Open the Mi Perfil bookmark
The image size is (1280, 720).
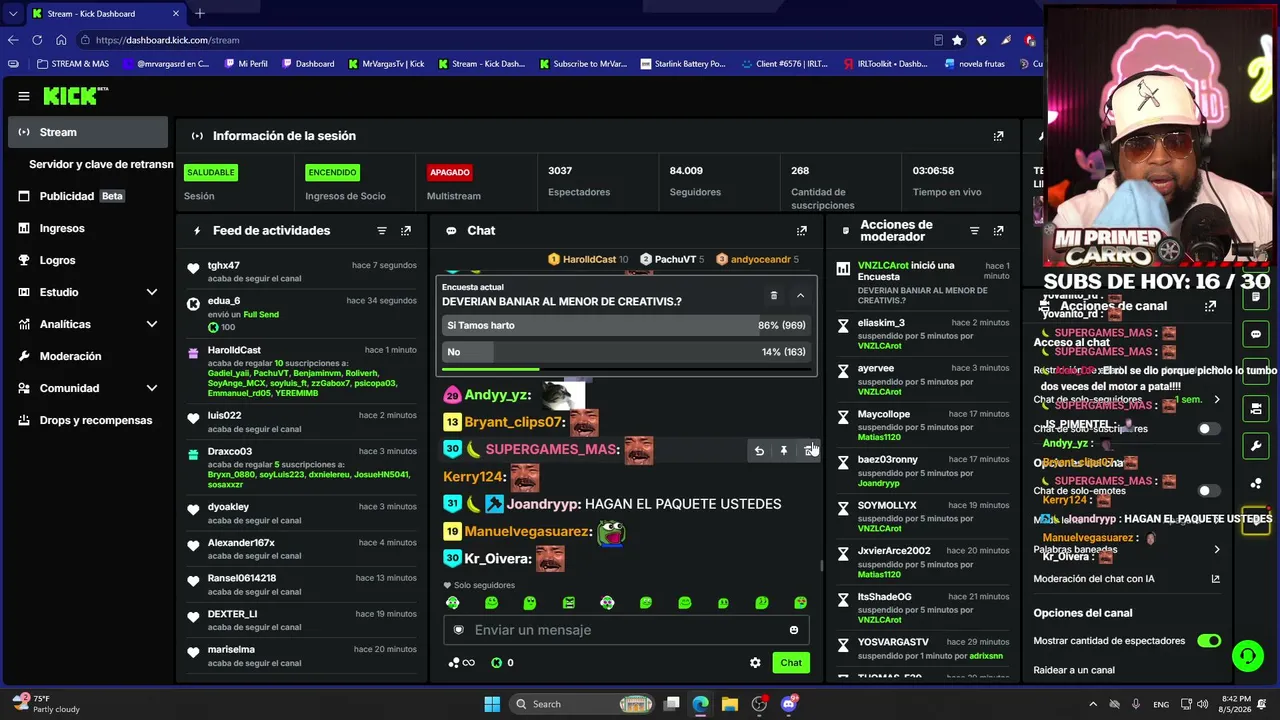245,64
